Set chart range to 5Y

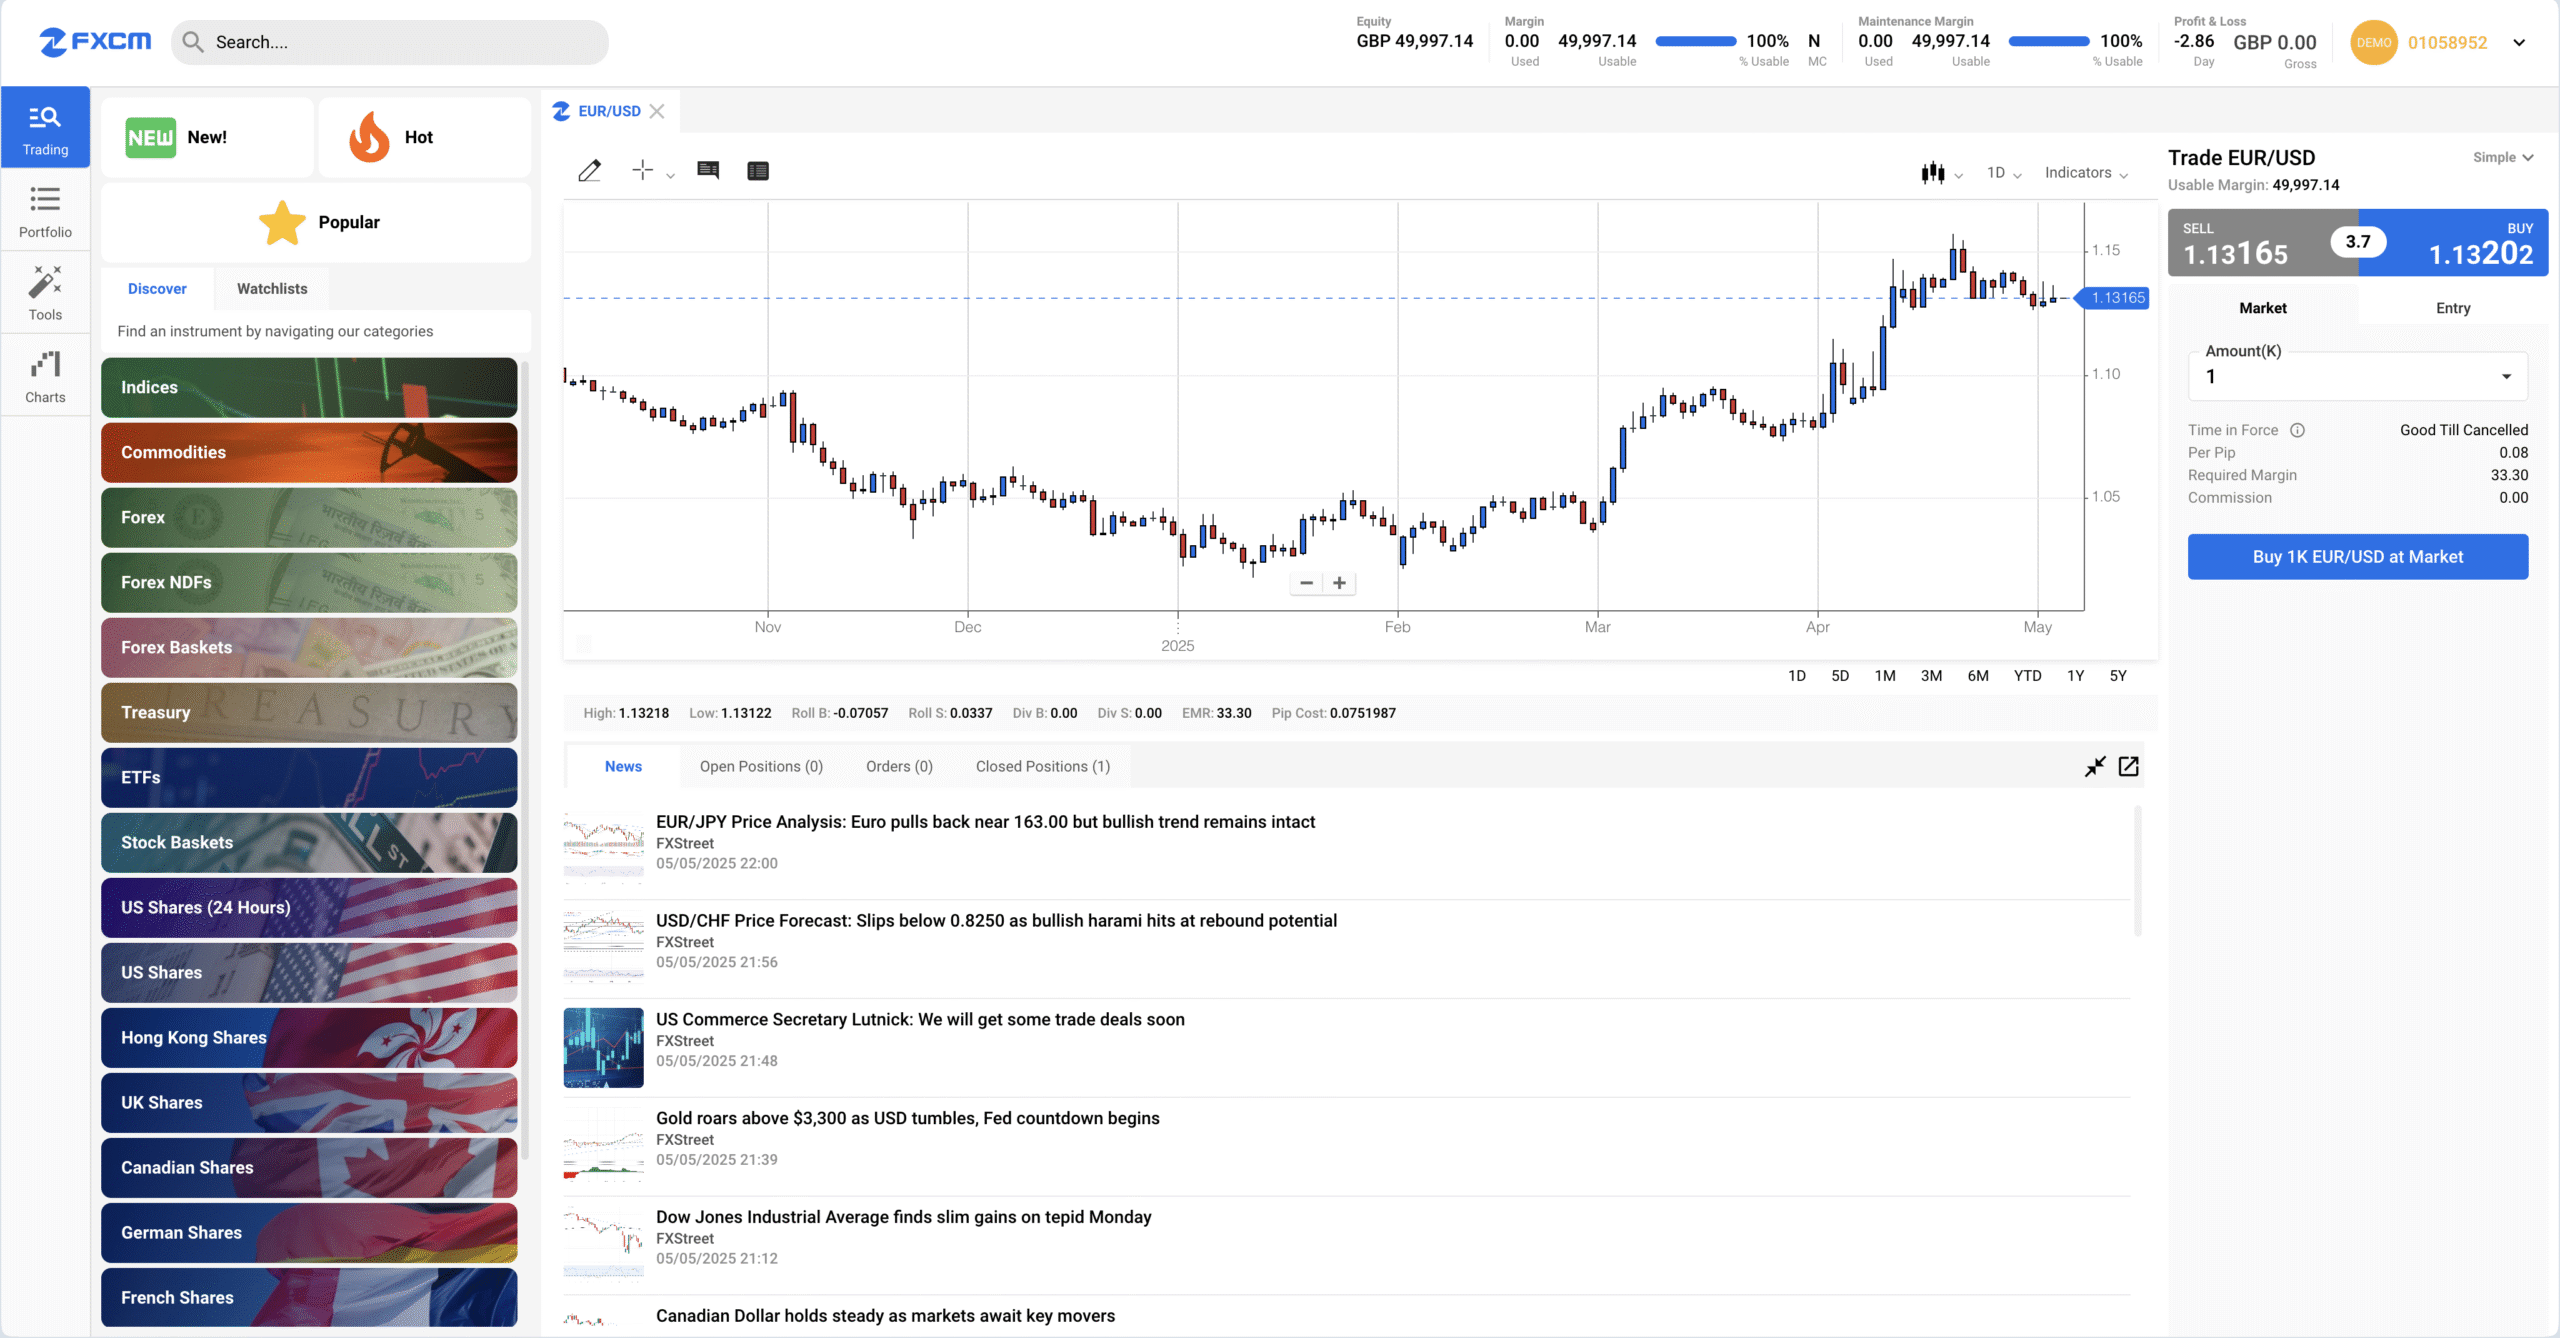coord(2118,676)
